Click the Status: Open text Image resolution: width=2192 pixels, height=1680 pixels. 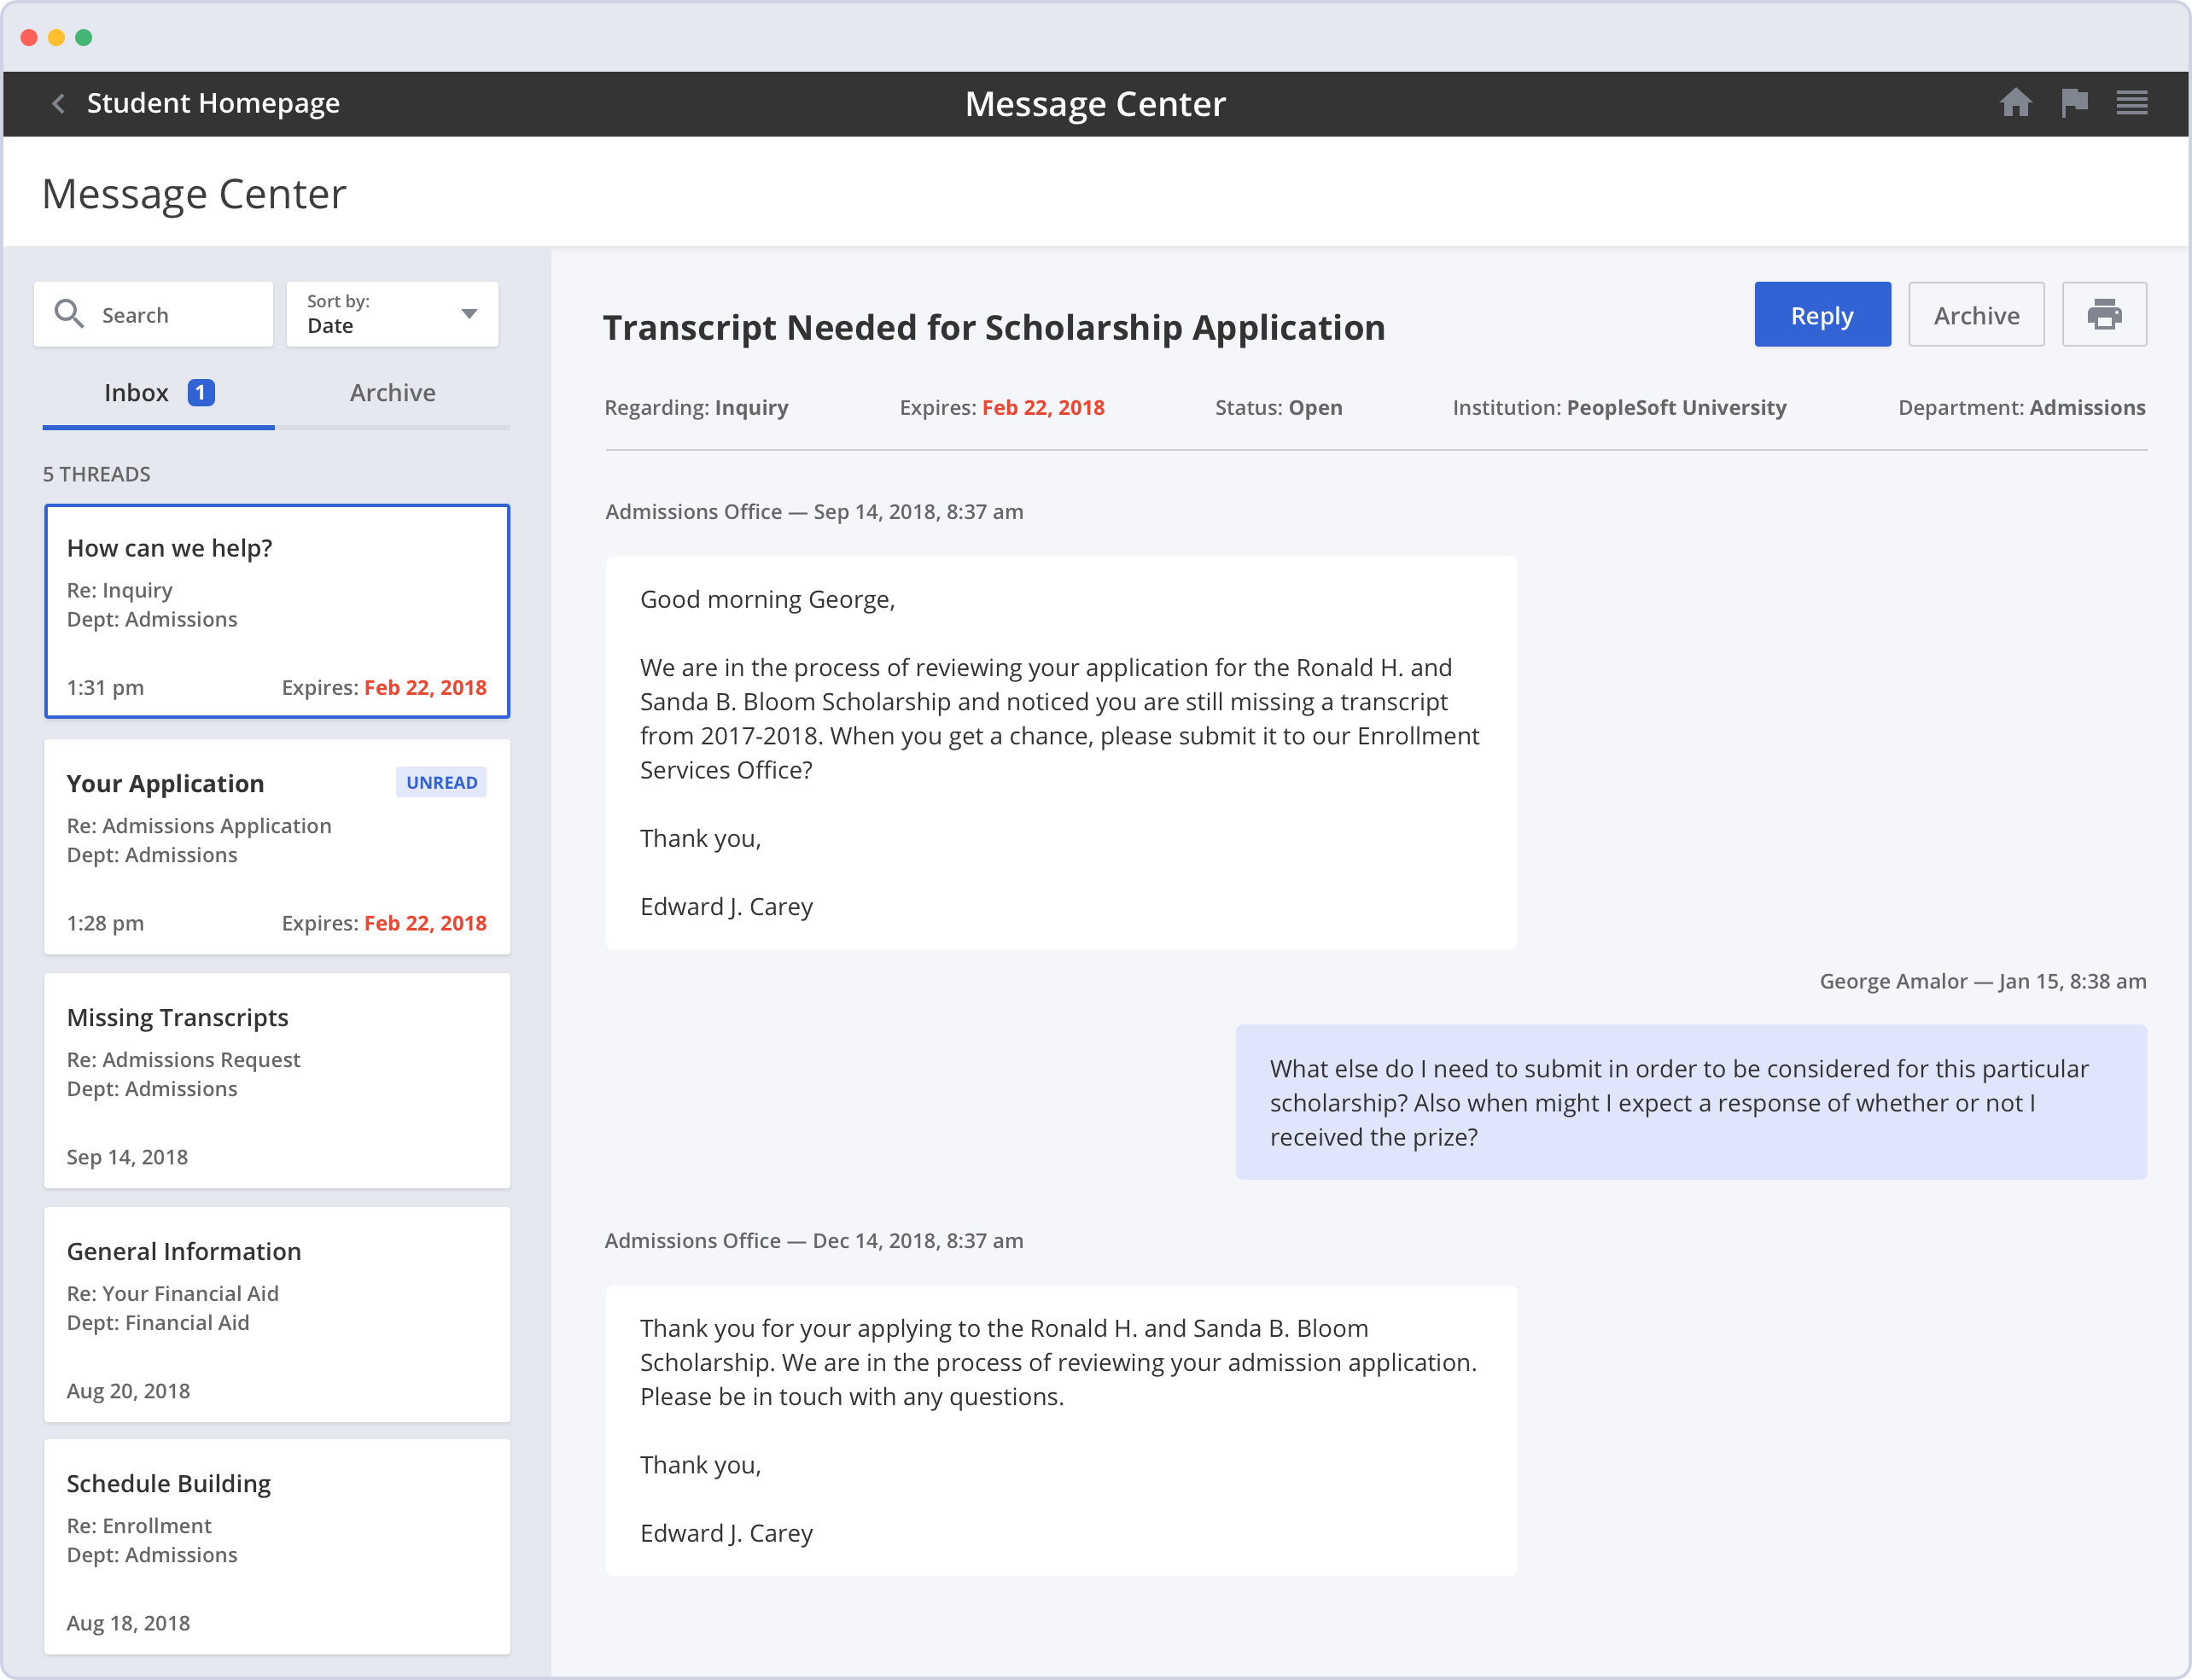[1278, 407]
